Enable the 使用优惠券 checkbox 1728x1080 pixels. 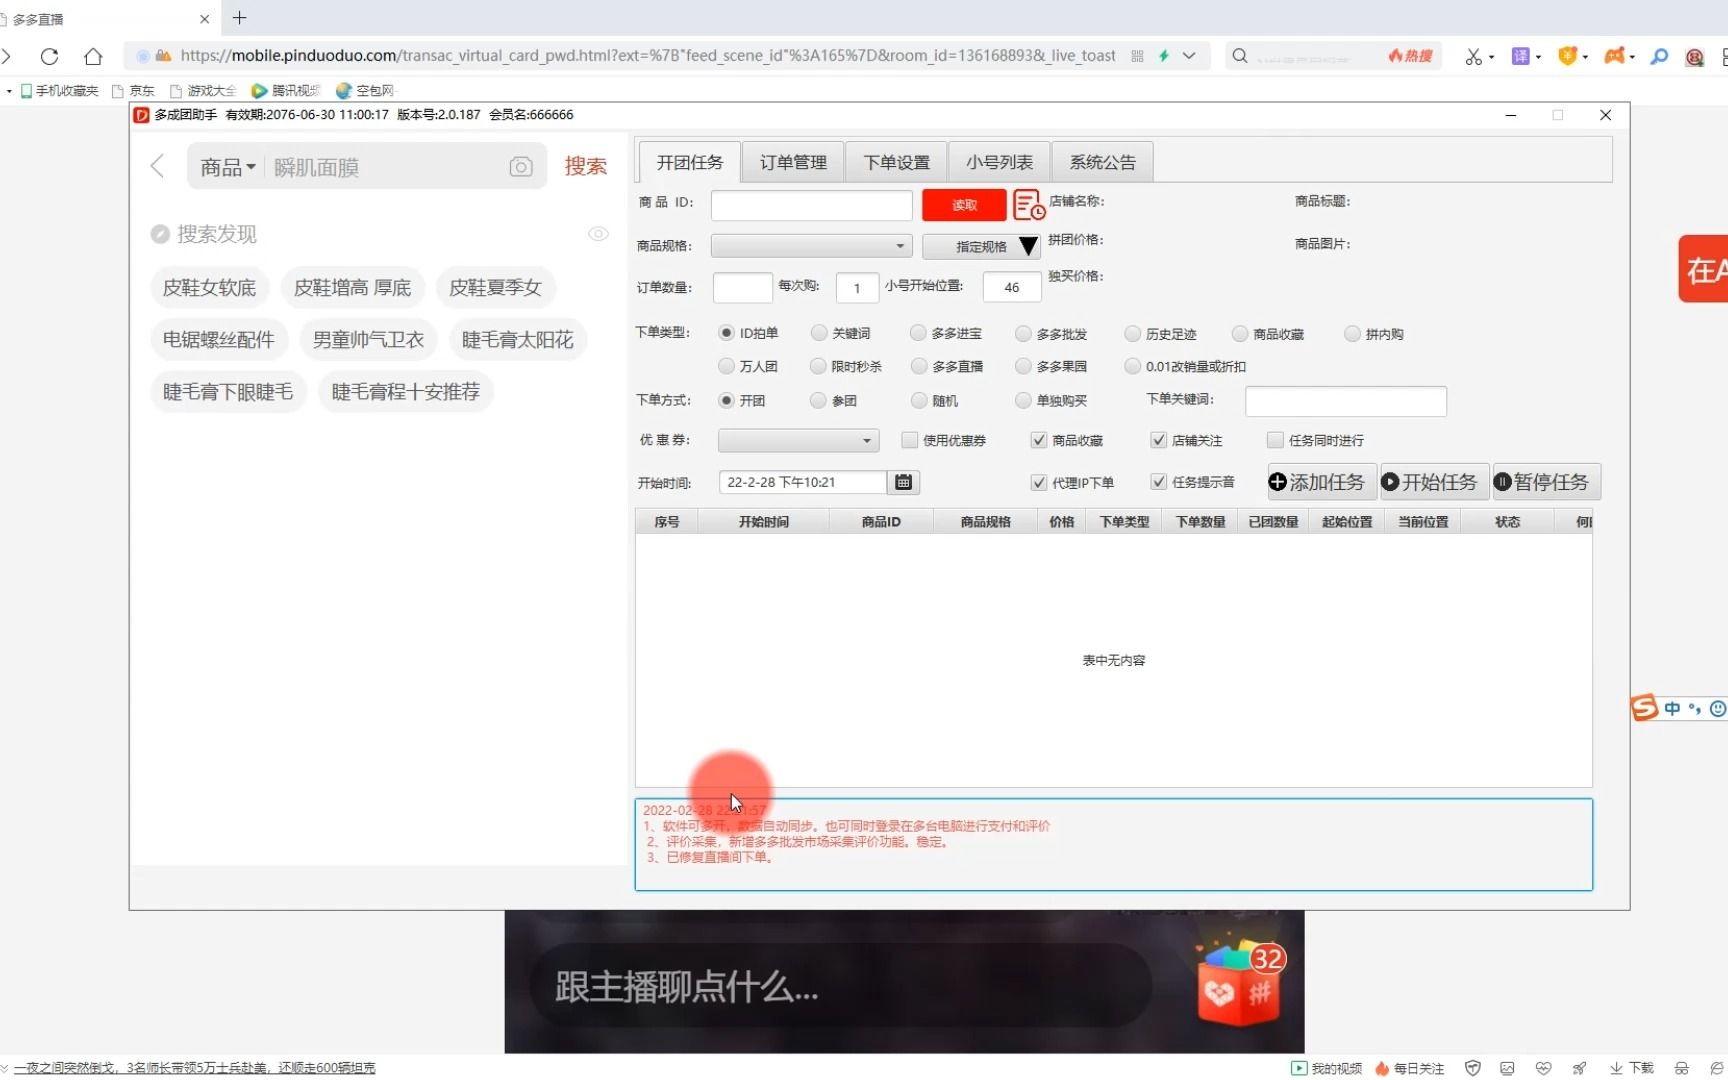tap(909, 440)
